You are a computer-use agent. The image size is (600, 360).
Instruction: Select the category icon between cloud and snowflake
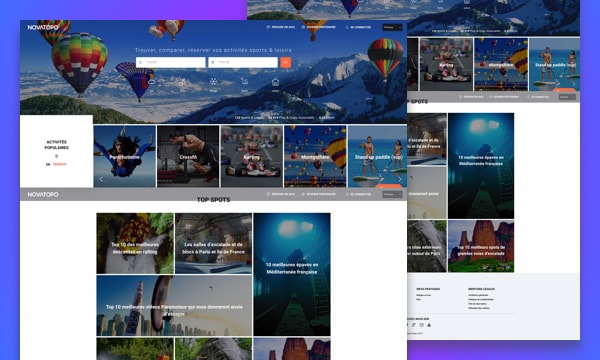point(182,81)
